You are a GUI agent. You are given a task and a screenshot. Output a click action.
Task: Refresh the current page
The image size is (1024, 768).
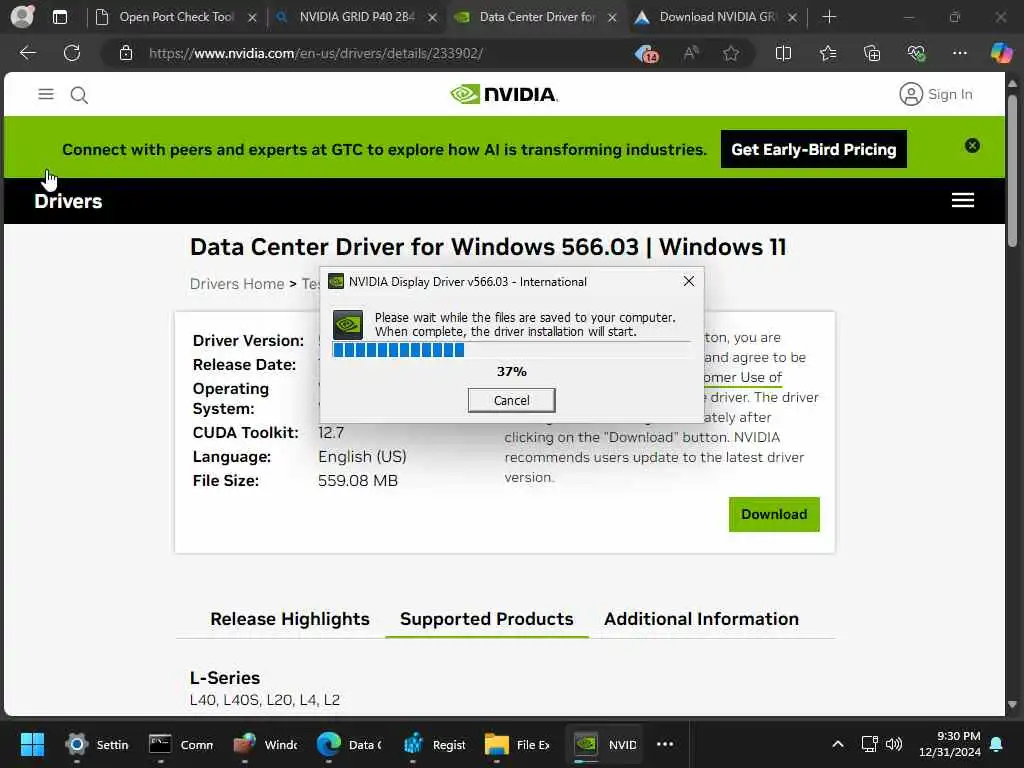pos(72,53)
